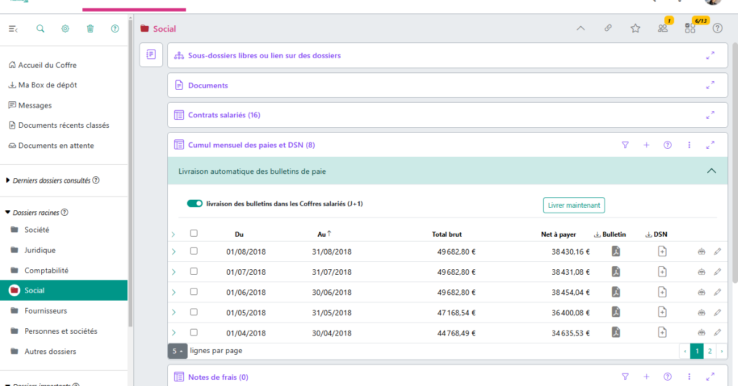Image resolution: width=738 pixels, height=386 pixels.
Task: Click the main page vertical scrollbar
Action: [x=735, y=162]
